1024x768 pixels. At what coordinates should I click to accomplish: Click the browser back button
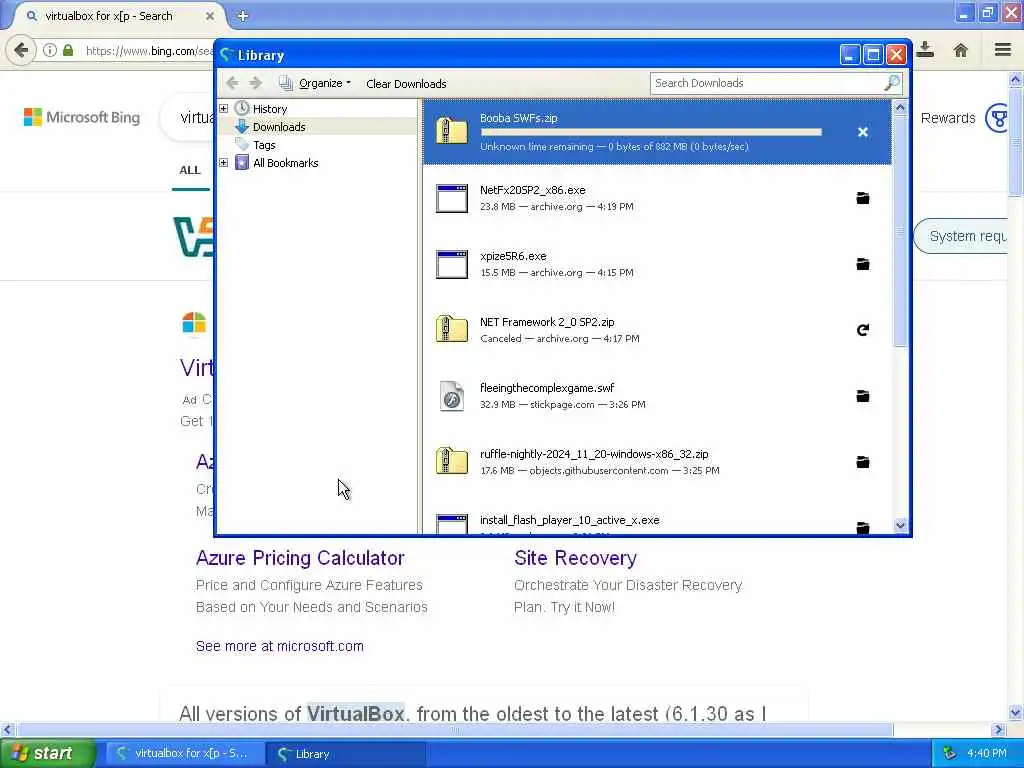21,50
